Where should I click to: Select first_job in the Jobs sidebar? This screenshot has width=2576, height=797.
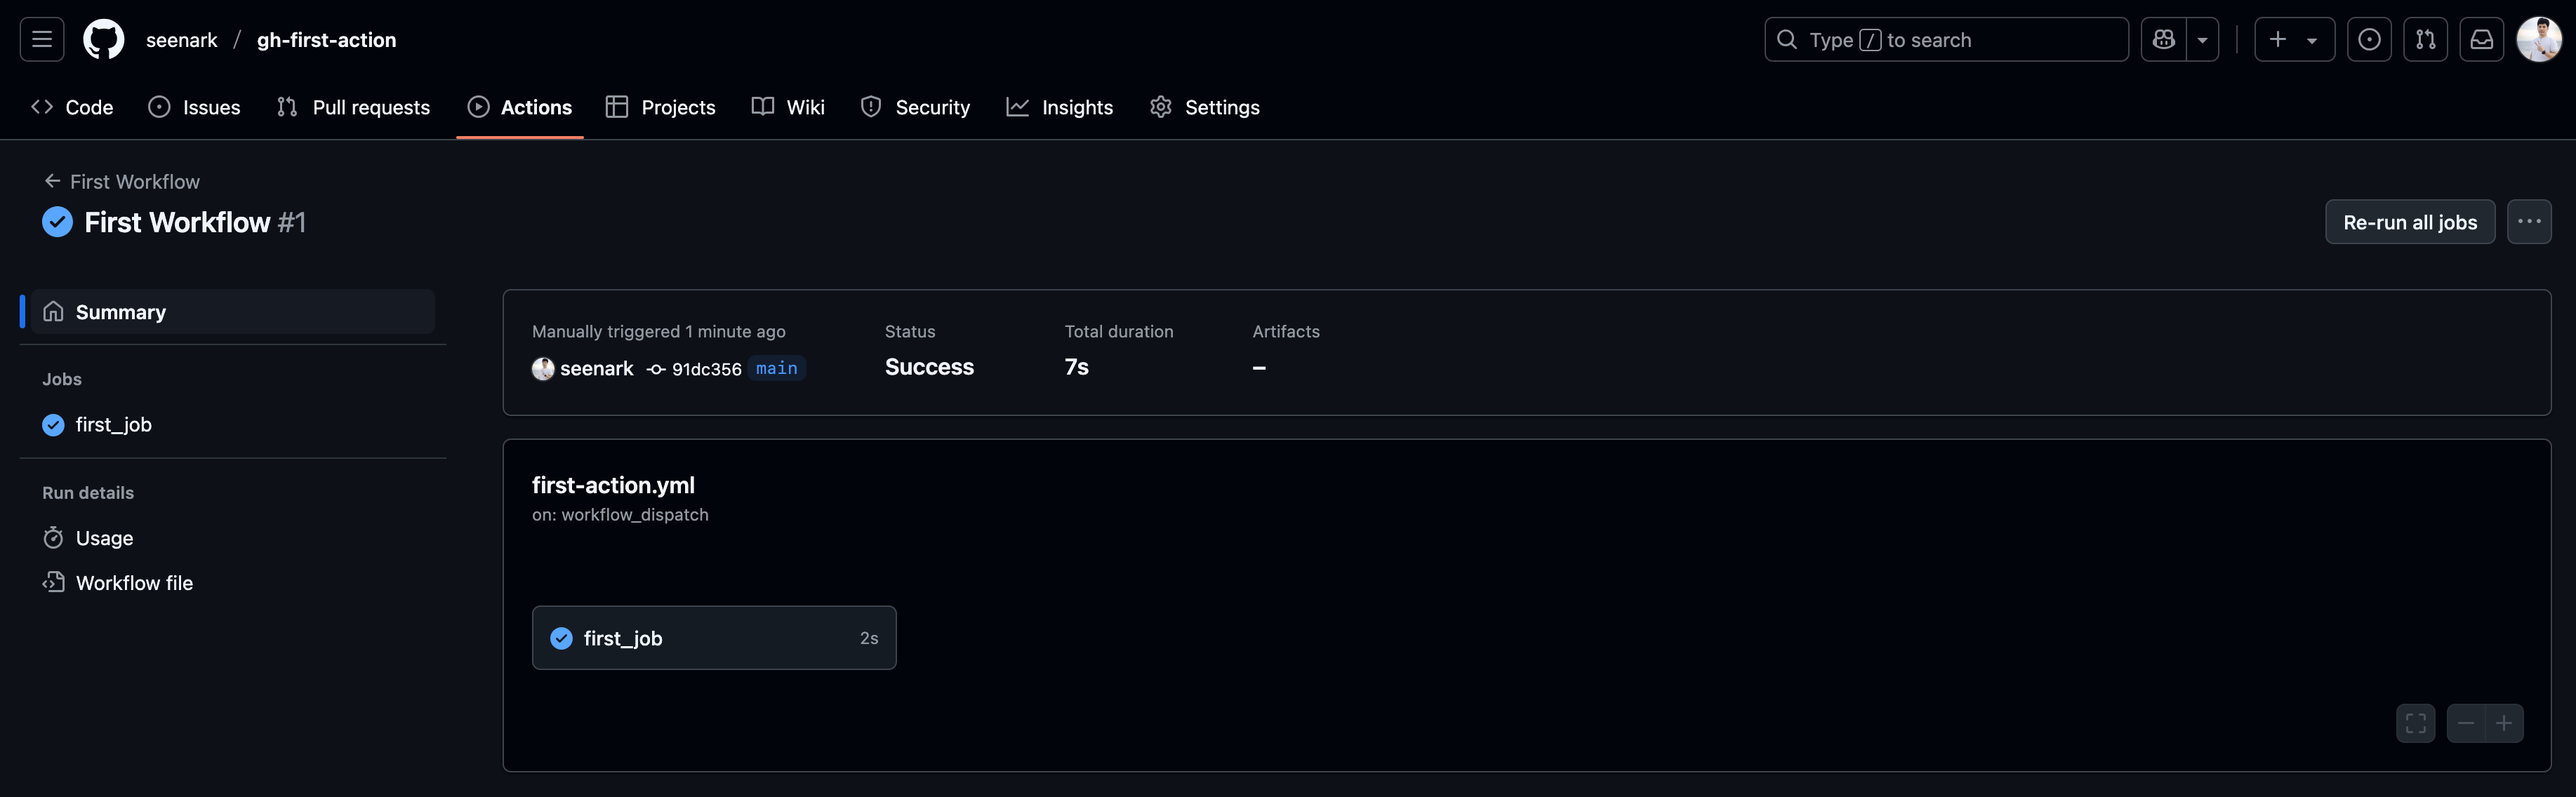113,425
